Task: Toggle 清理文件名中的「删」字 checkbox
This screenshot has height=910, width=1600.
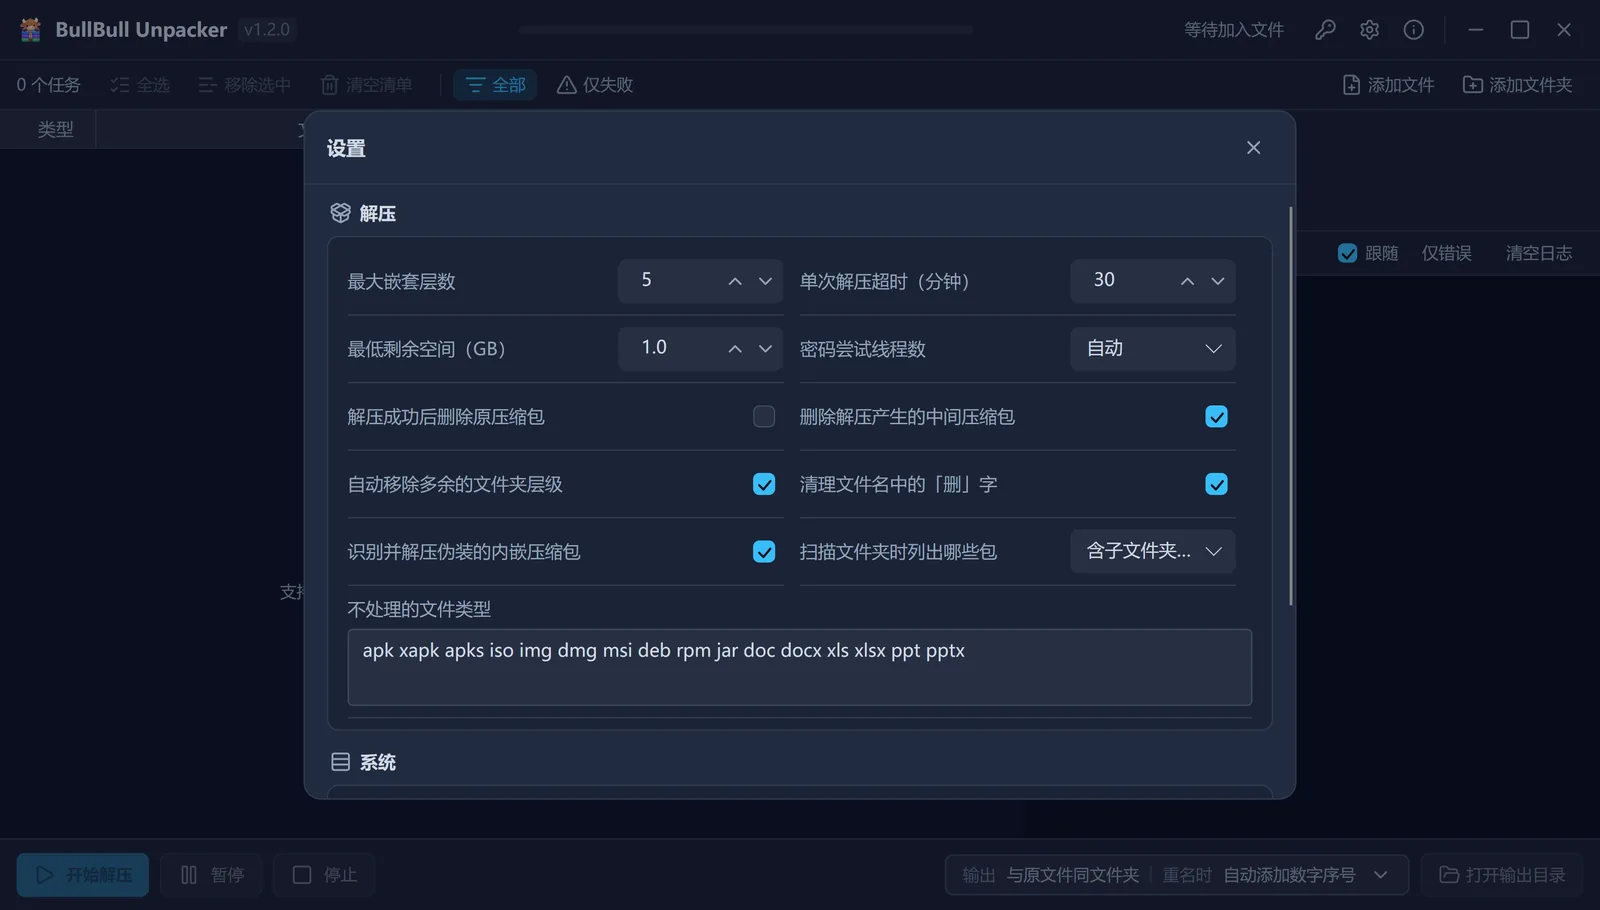Action: click(1216, 484)
